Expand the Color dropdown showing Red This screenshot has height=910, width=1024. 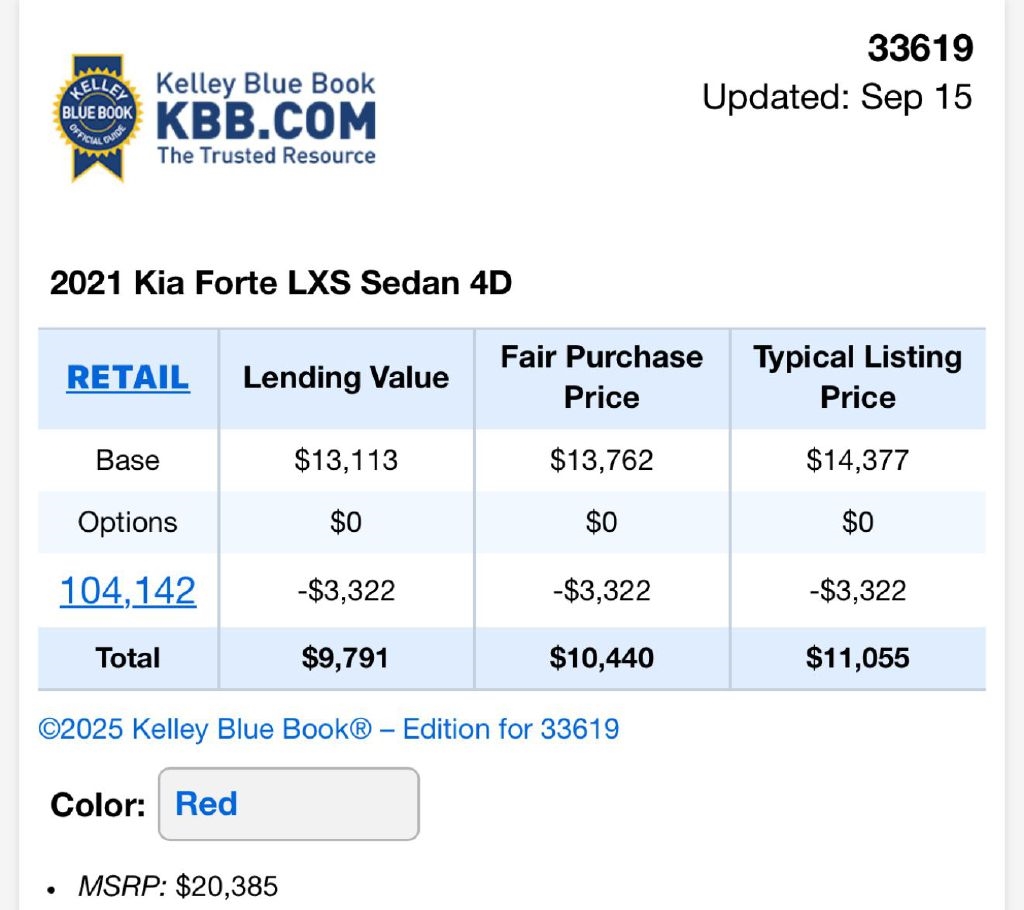coord(288,804)
